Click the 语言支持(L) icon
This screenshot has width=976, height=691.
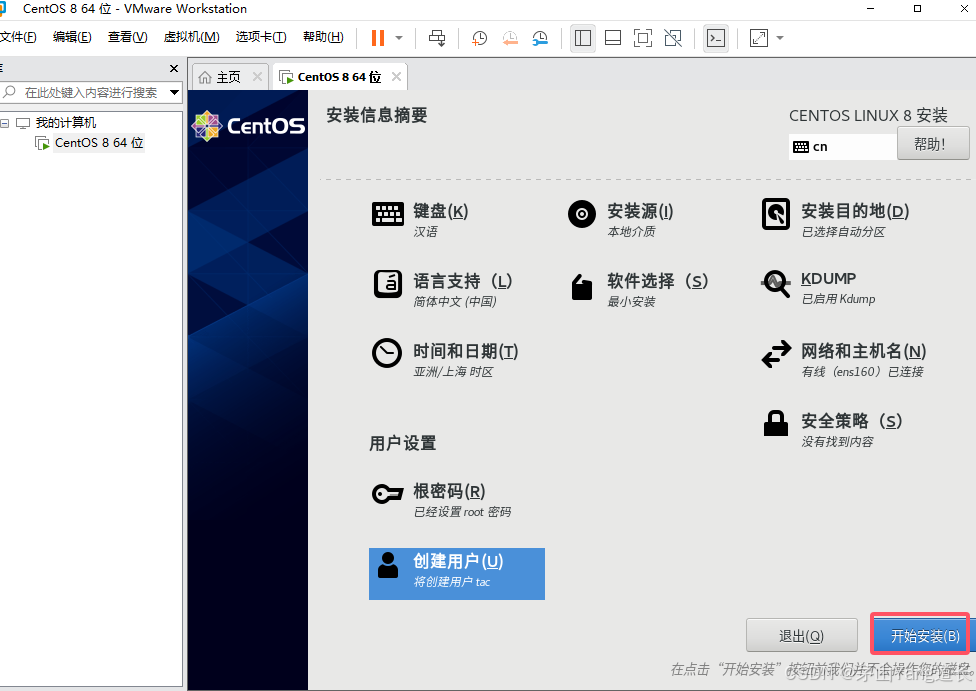pyautogui.click(x=388, y=284)
